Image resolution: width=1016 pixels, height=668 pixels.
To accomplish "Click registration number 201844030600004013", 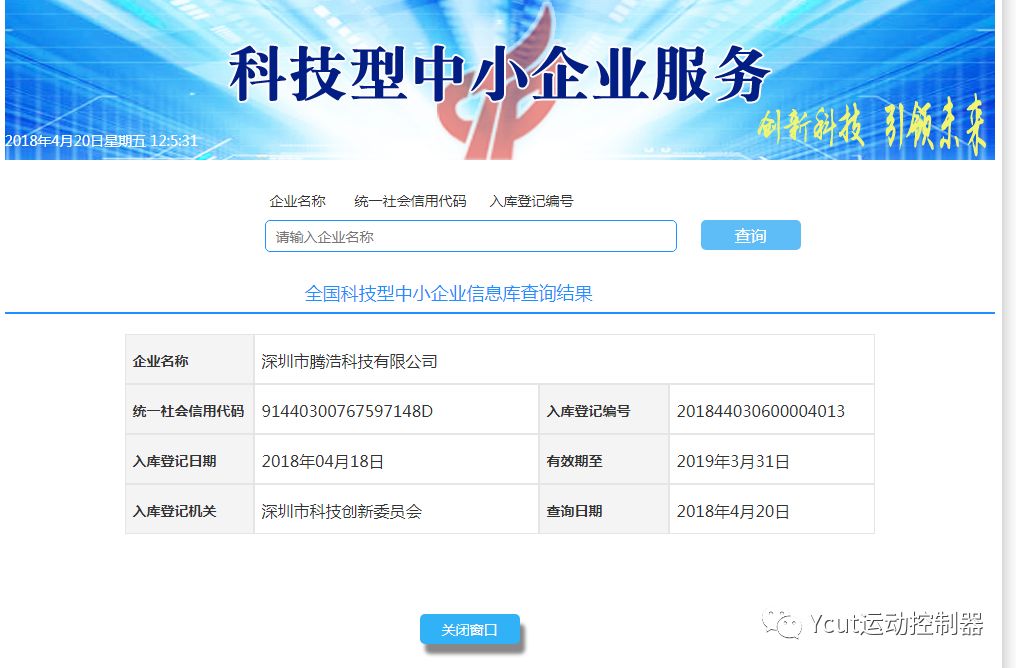I will pyautogui.click(x=761, y=411).
